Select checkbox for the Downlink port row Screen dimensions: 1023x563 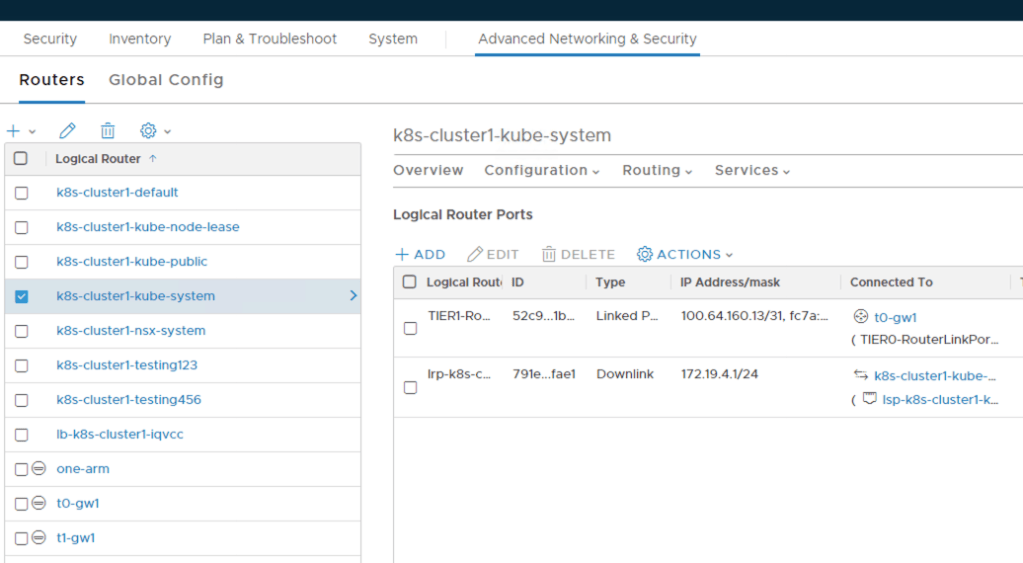[410, 387]
